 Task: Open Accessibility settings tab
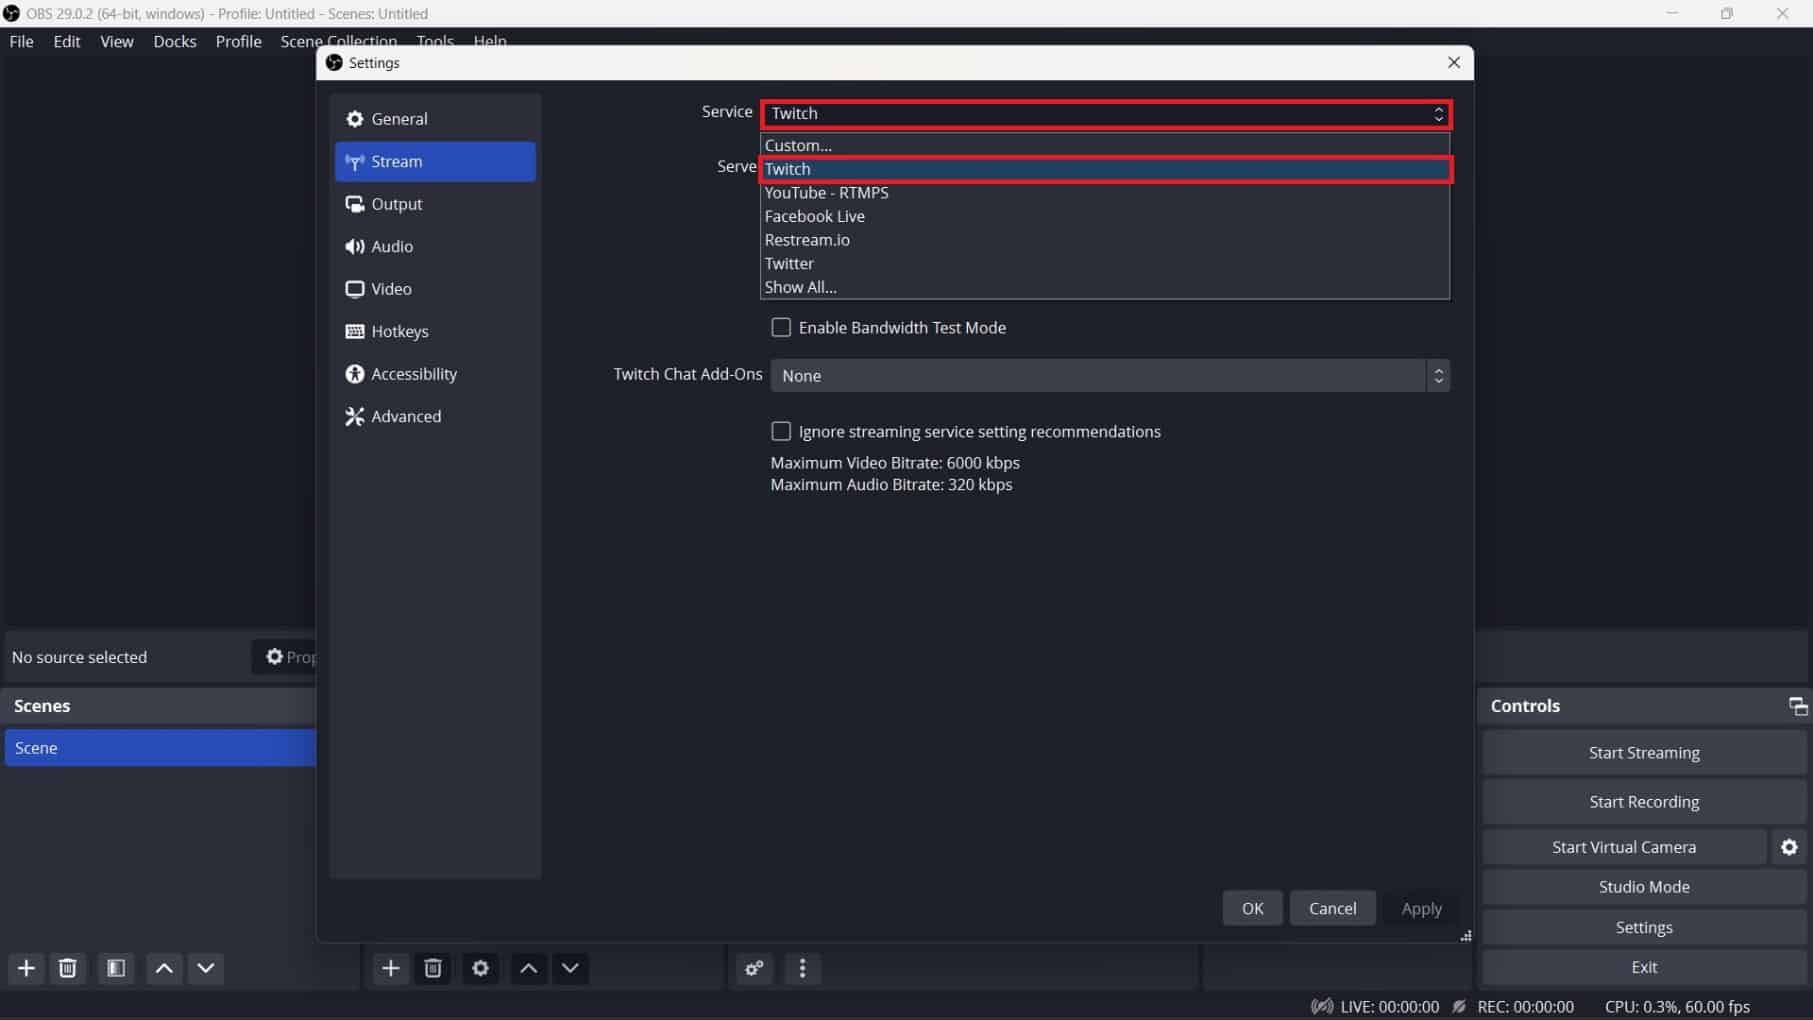point(435,374)
